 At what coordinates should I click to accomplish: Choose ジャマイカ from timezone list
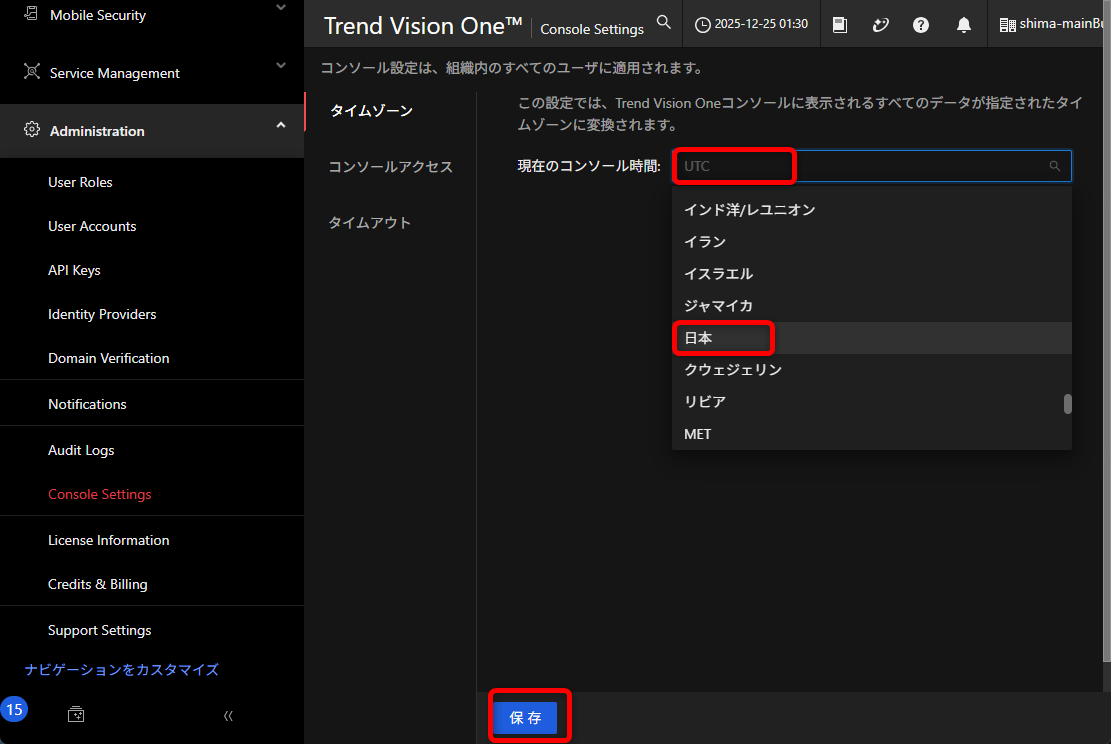(872, 305)
